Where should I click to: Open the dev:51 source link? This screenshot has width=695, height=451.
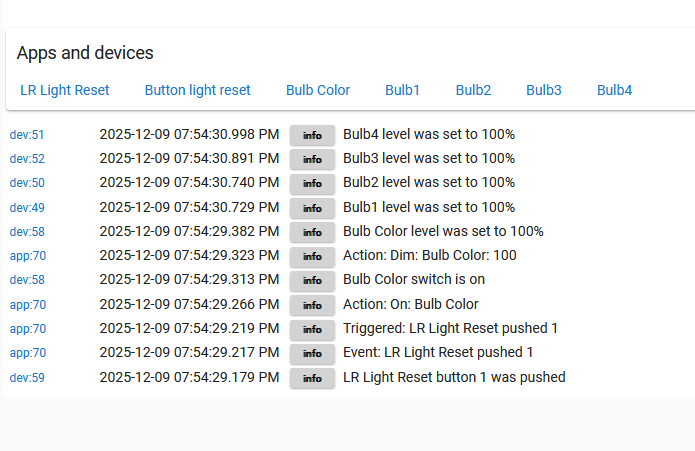coord(27,135)
